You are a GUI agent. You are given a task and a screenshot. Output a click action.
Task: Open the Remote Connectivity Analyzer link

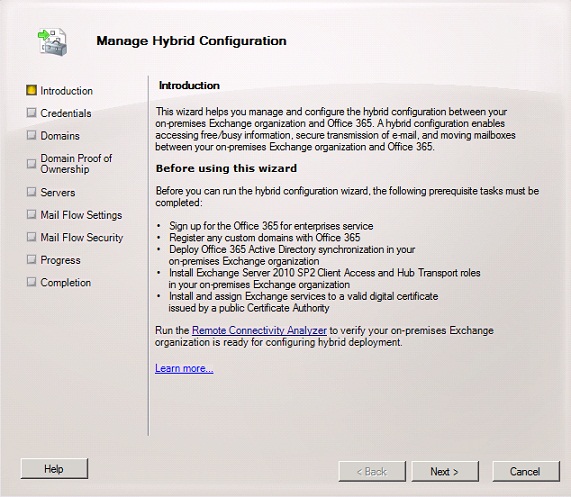[x=259, y=330]
